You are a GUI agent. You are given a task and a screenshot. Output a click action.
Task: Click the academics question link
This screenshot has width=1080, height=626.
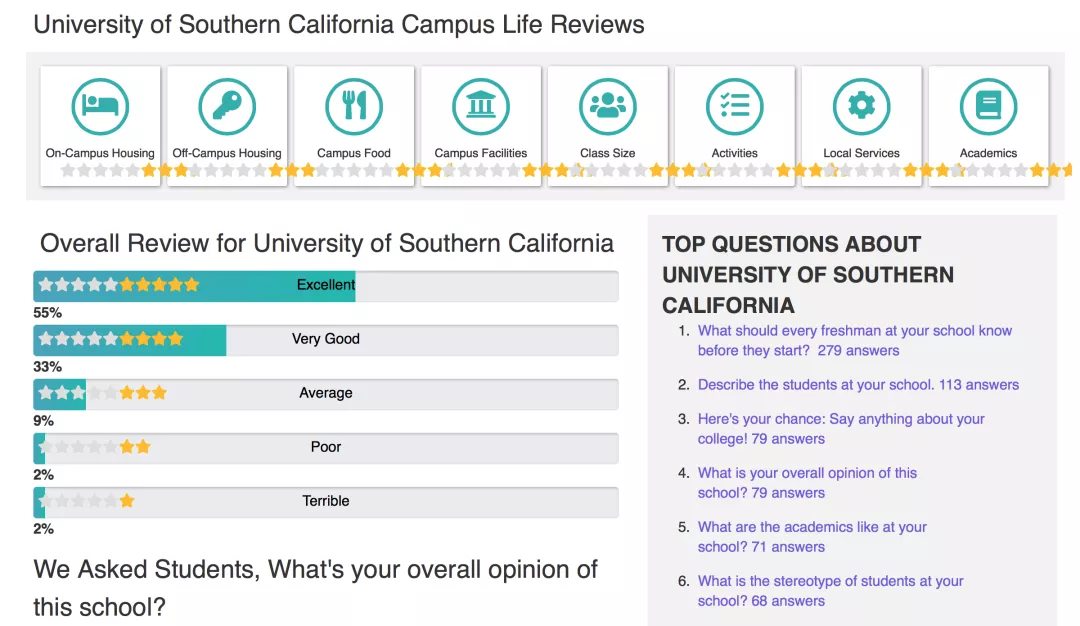click(812, 537)
